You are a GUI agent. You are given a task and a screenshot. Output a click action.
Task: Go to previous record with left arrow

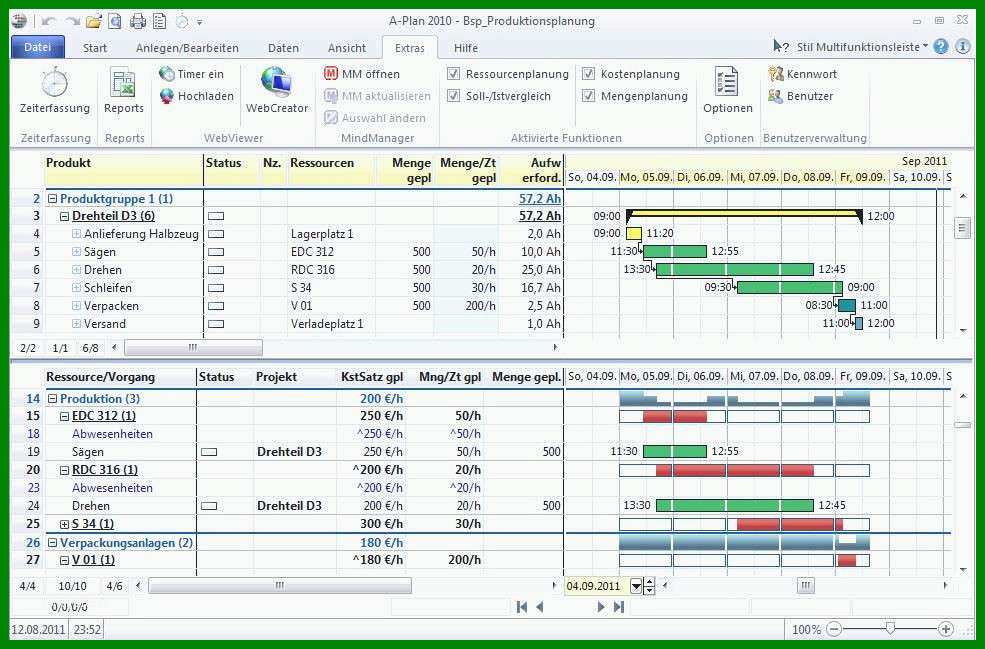click(540, 607)
